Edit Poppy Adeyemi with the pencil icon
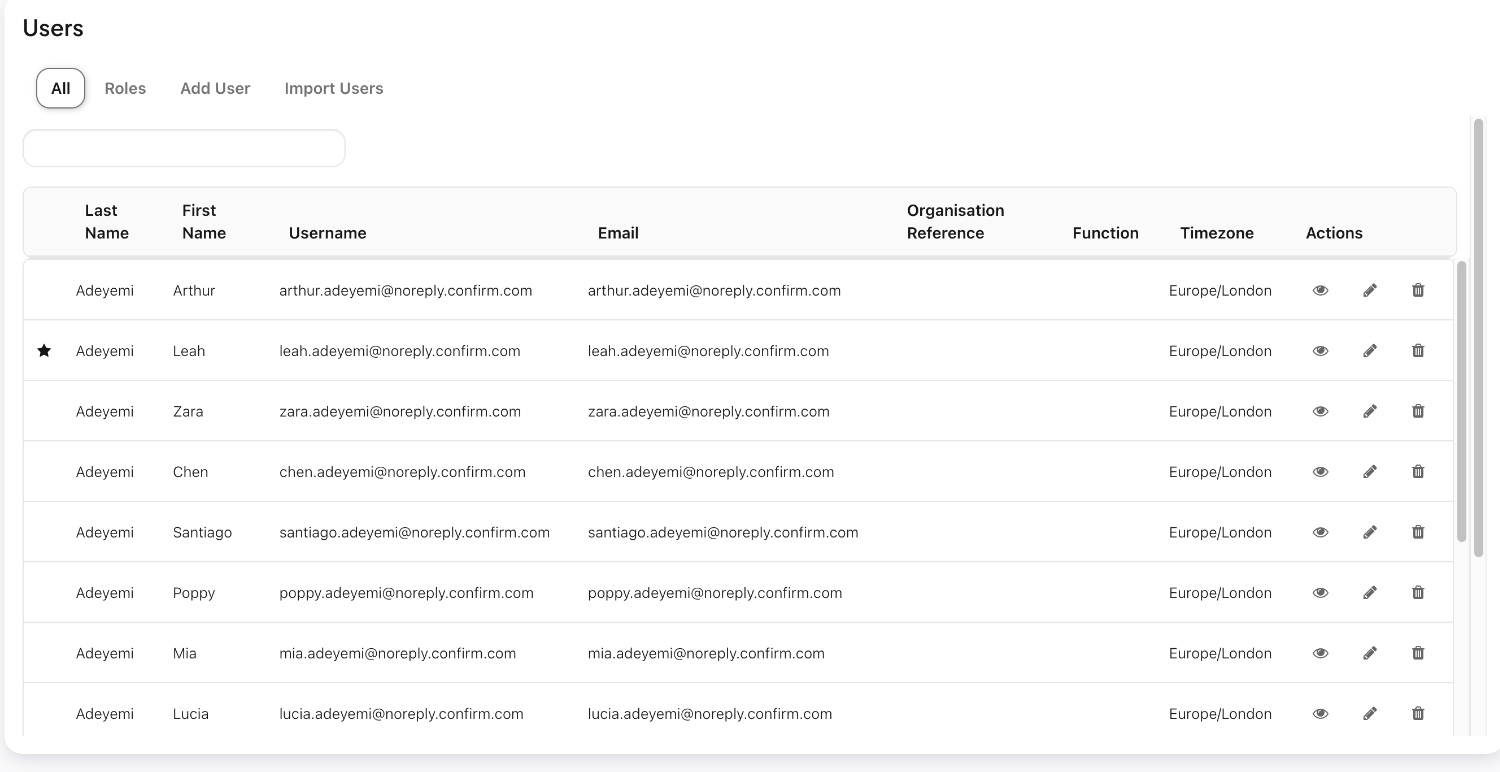 coord(1370,593)
